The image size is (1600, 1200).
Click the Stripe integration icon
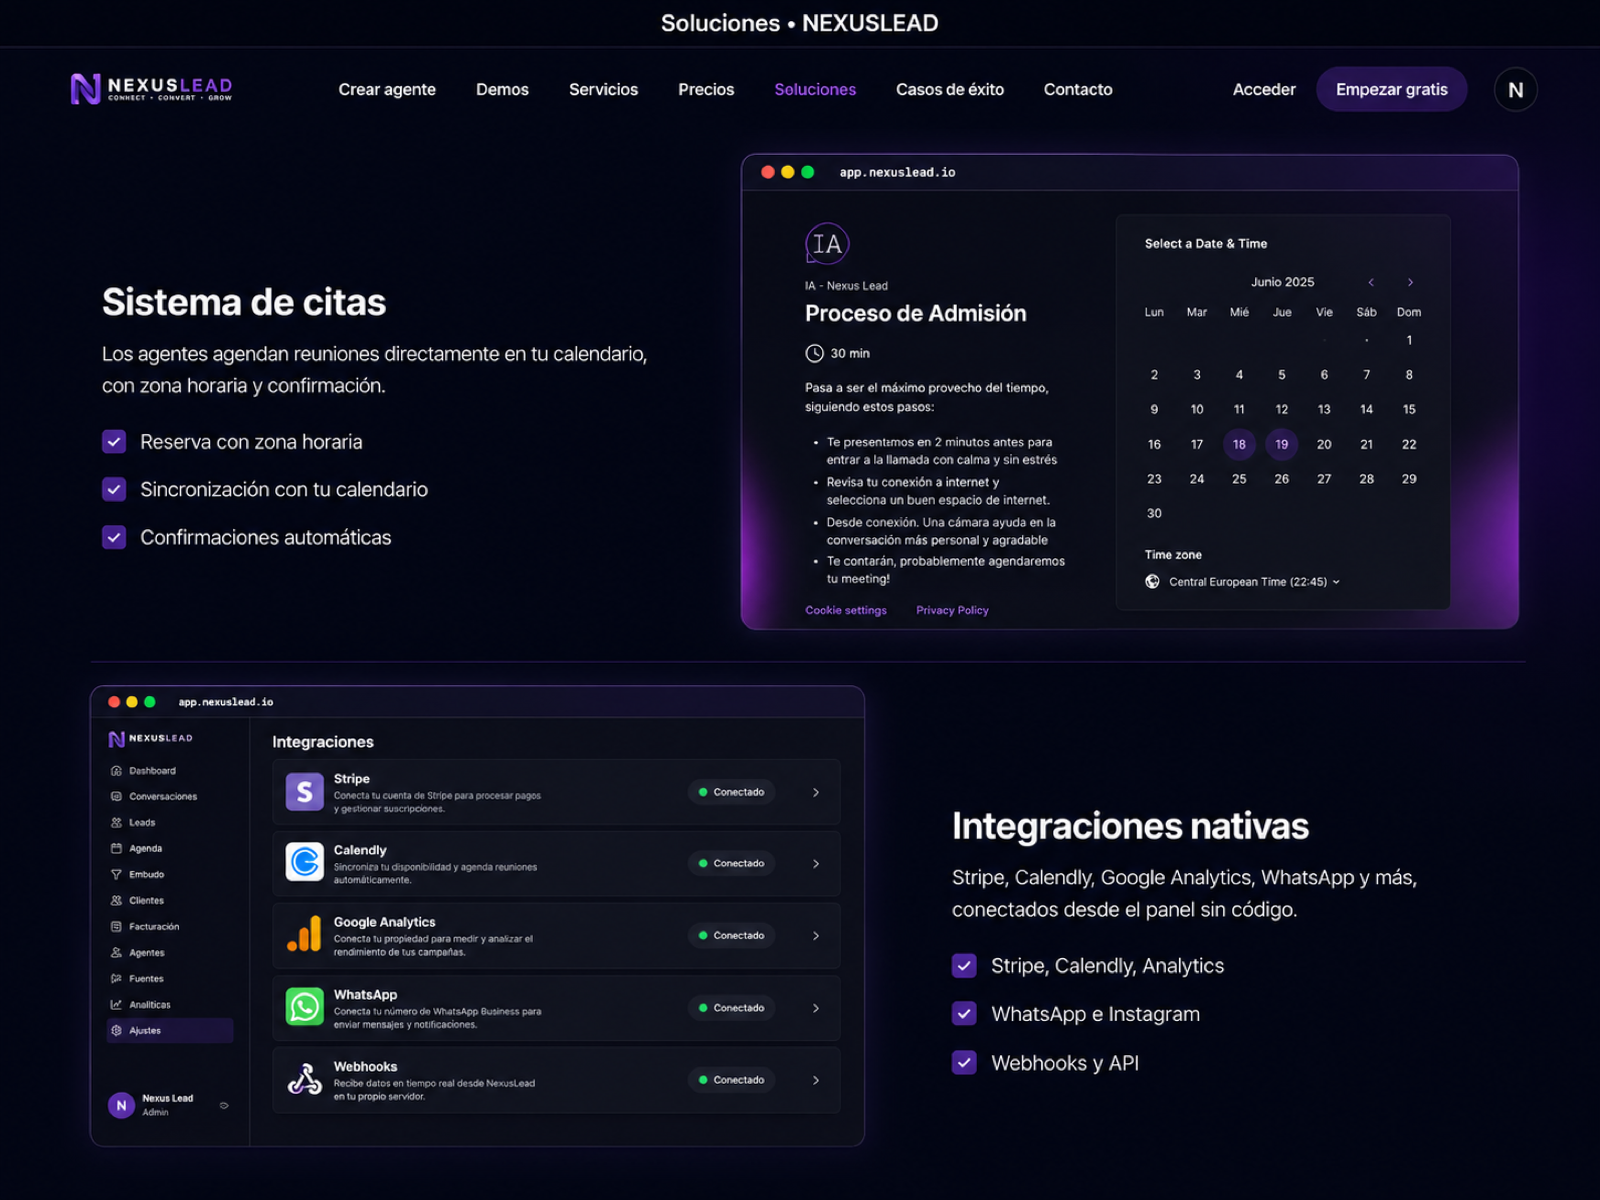305,792
